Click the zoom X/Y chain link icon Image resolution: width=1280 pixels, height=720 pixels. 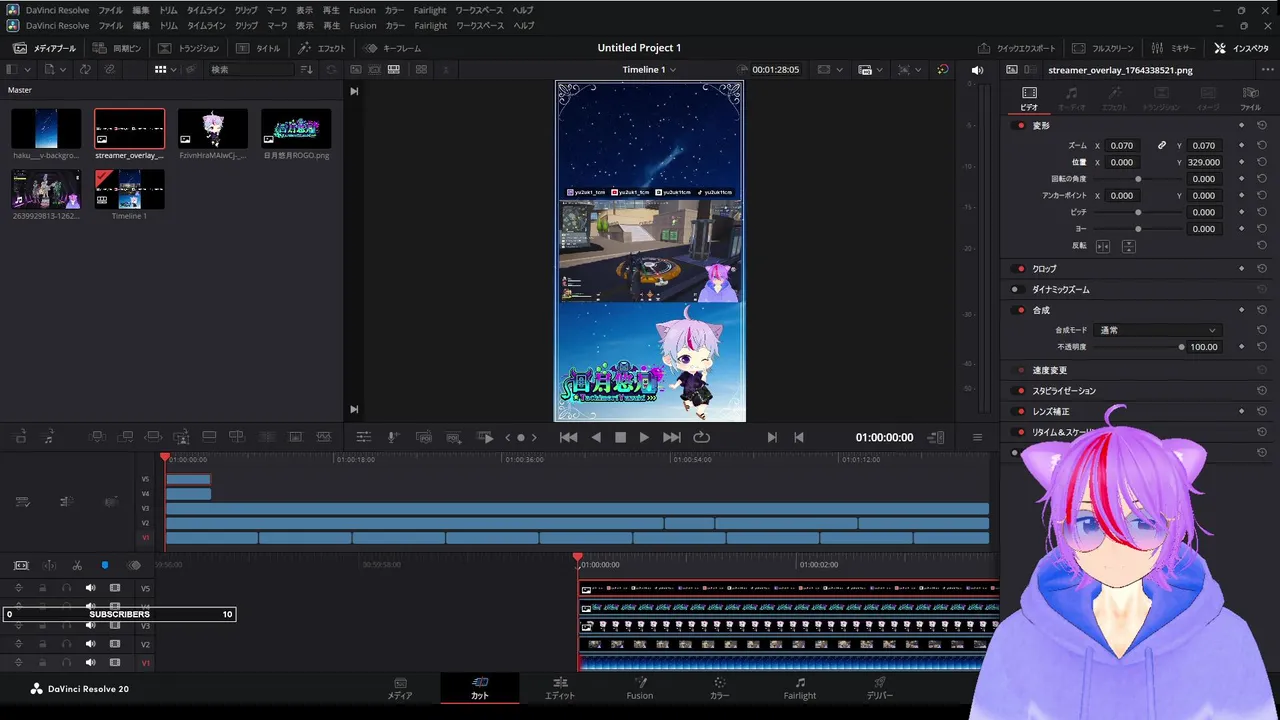(x=1162, y=145)
